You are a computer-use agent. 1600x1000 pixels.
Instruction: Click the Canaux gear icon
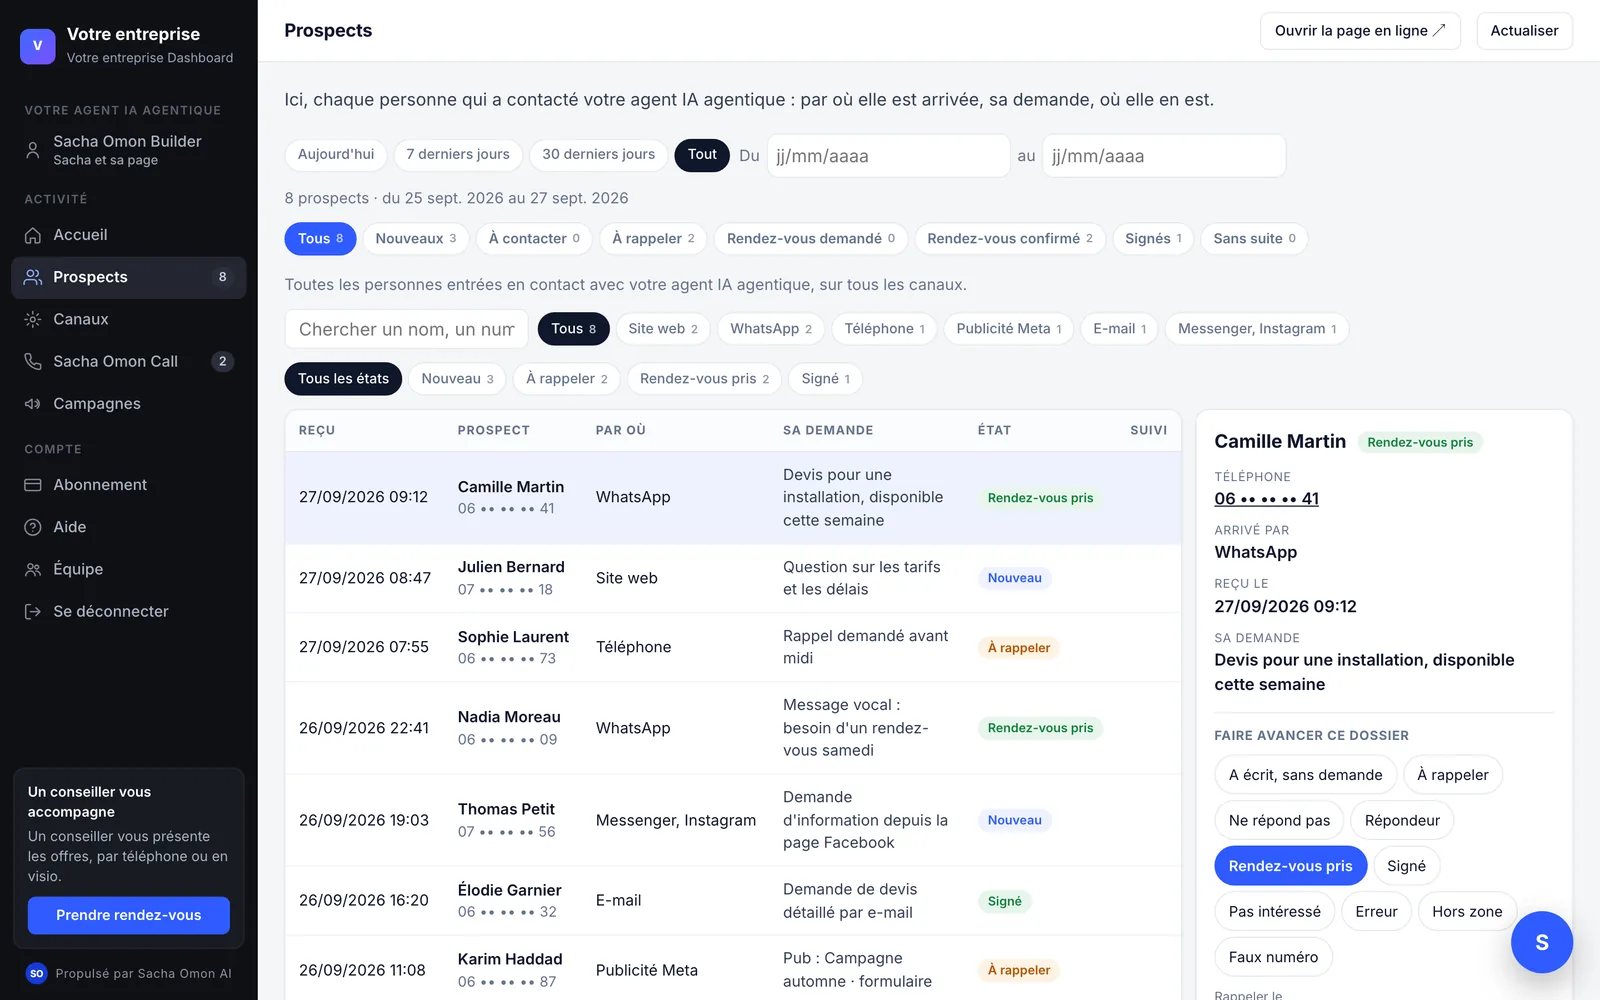coord(33,319)
